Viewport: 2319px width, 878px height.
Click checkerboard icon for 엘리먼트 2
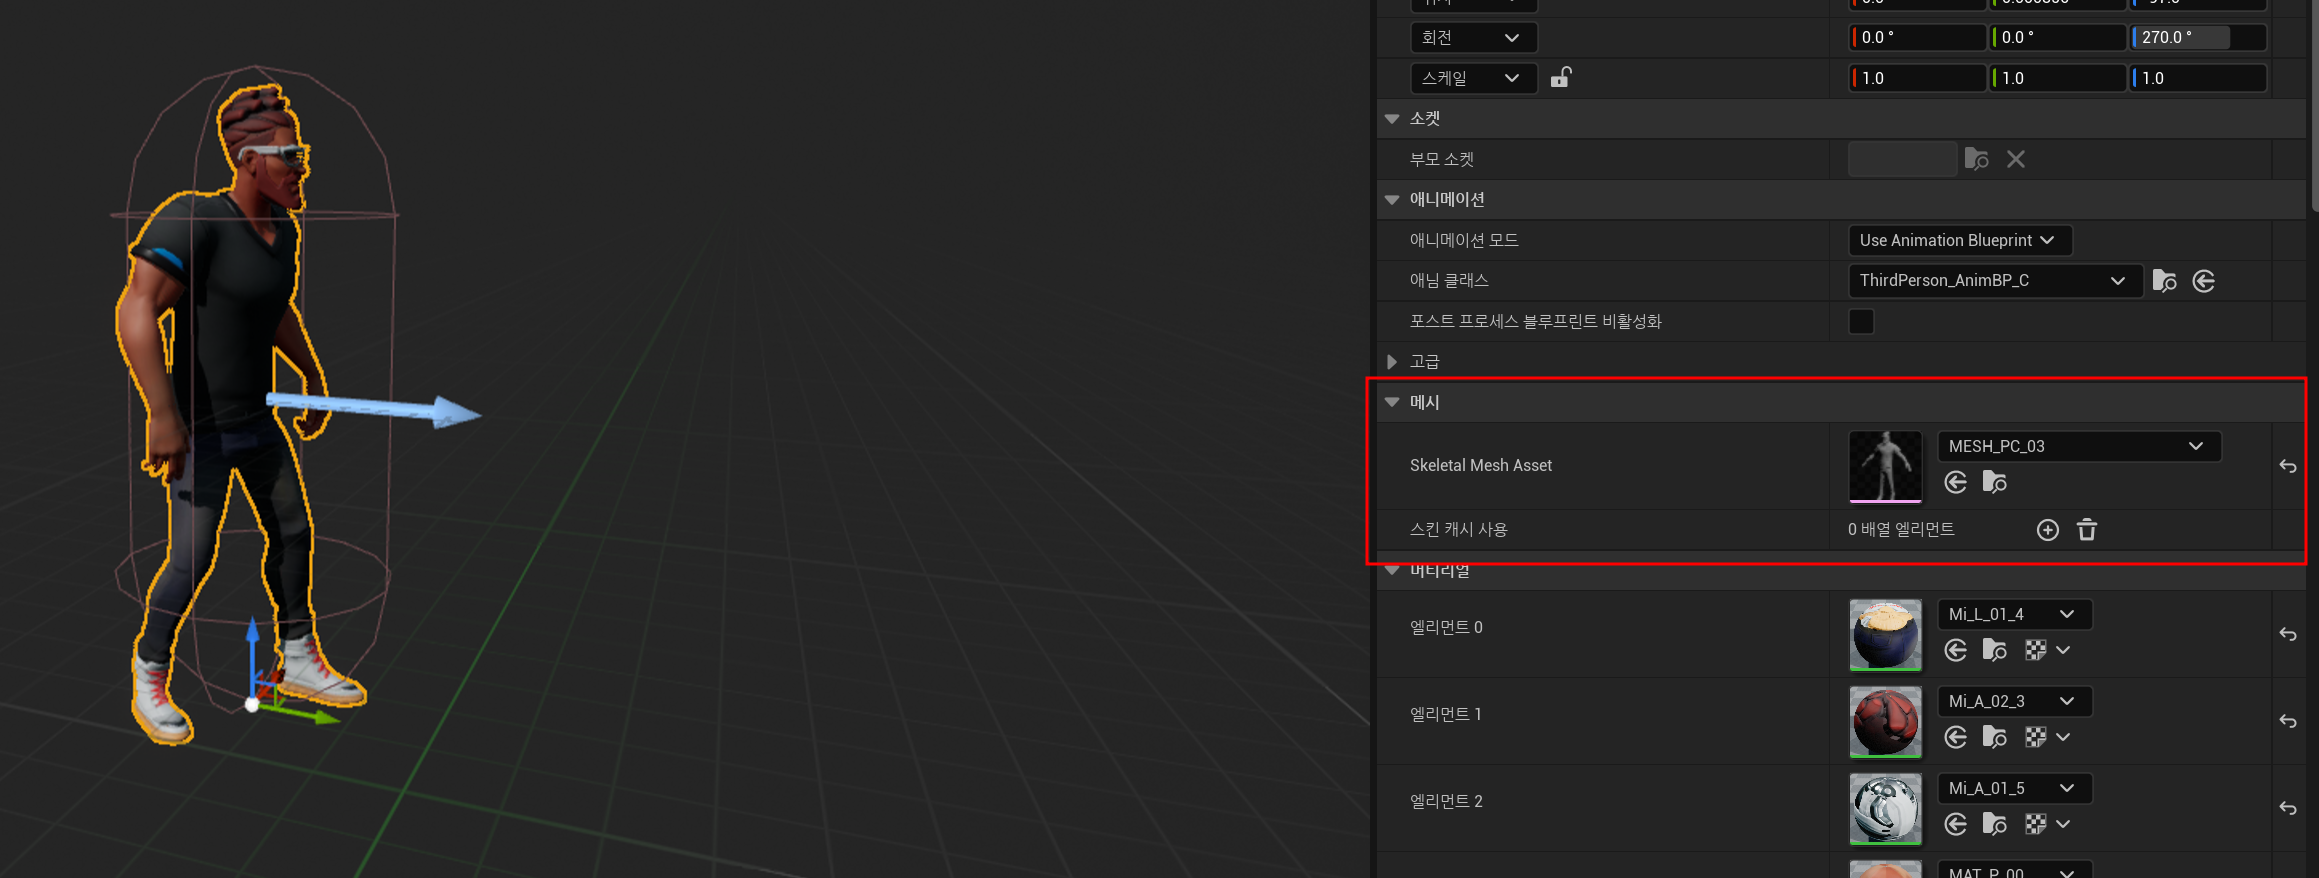(2035, 825)
